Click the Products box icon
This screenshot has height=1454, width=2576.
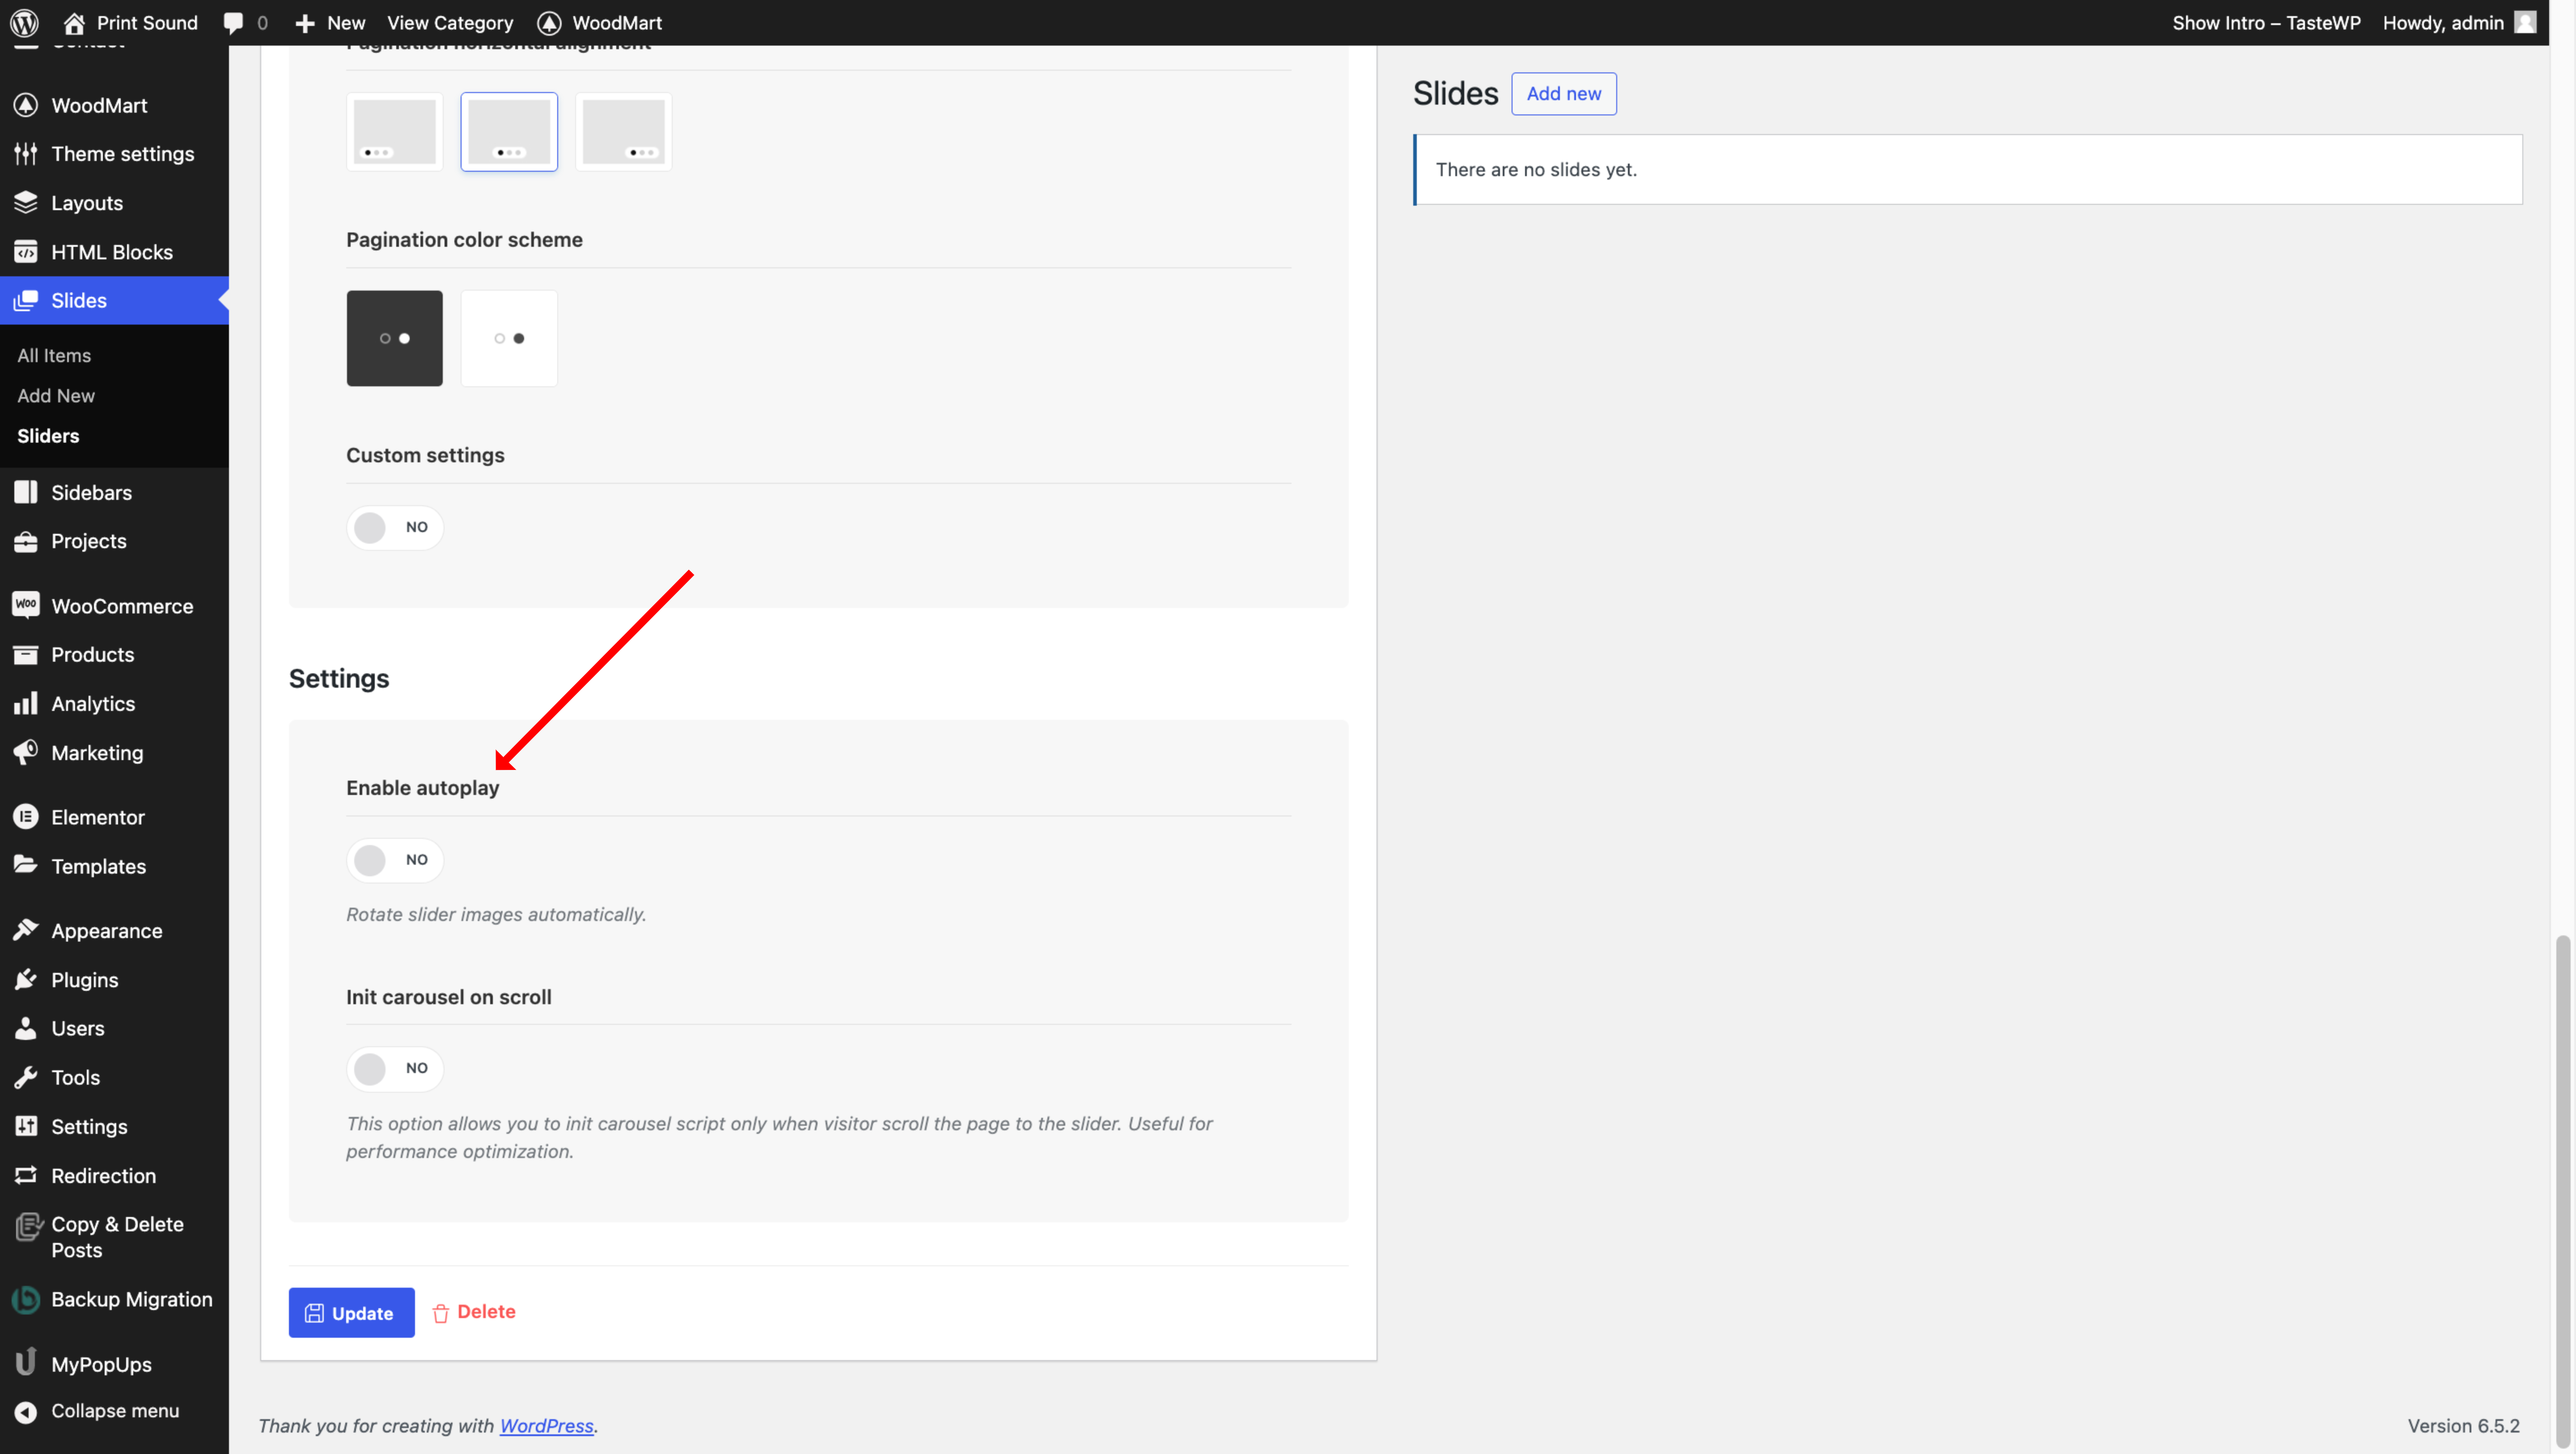click(26, 654)
